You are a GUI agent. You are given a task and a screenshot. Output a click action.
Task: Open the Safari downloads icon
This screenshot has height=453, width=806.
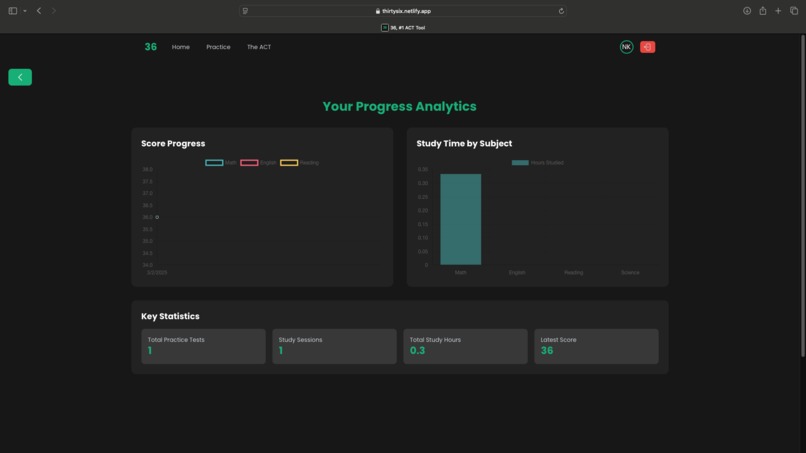pyautogui.click(x=747, y=11)
